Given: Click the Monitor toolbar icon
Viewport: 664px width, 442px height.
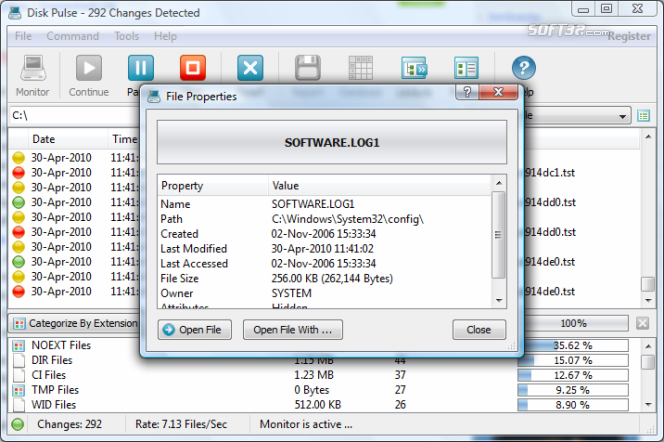Looking at the screenshot, I should click(x=33, y=68).
